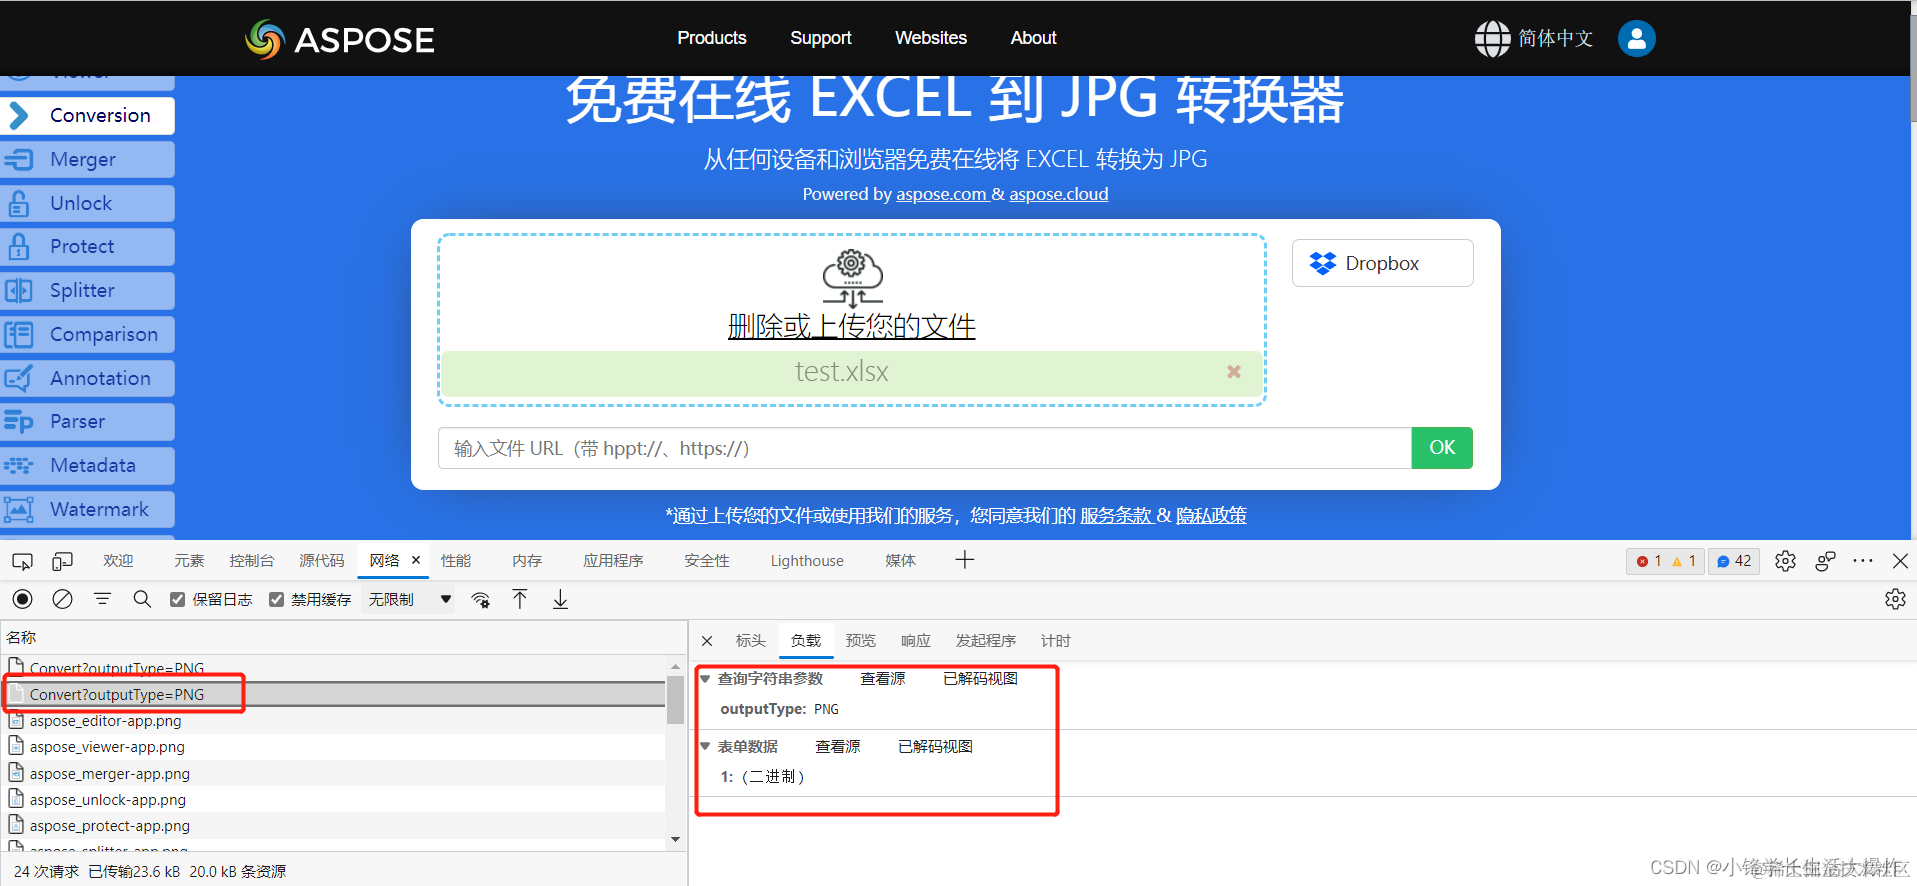
Task: Click 删除或上传您的文件 upload link
Action: pos(852,326)
